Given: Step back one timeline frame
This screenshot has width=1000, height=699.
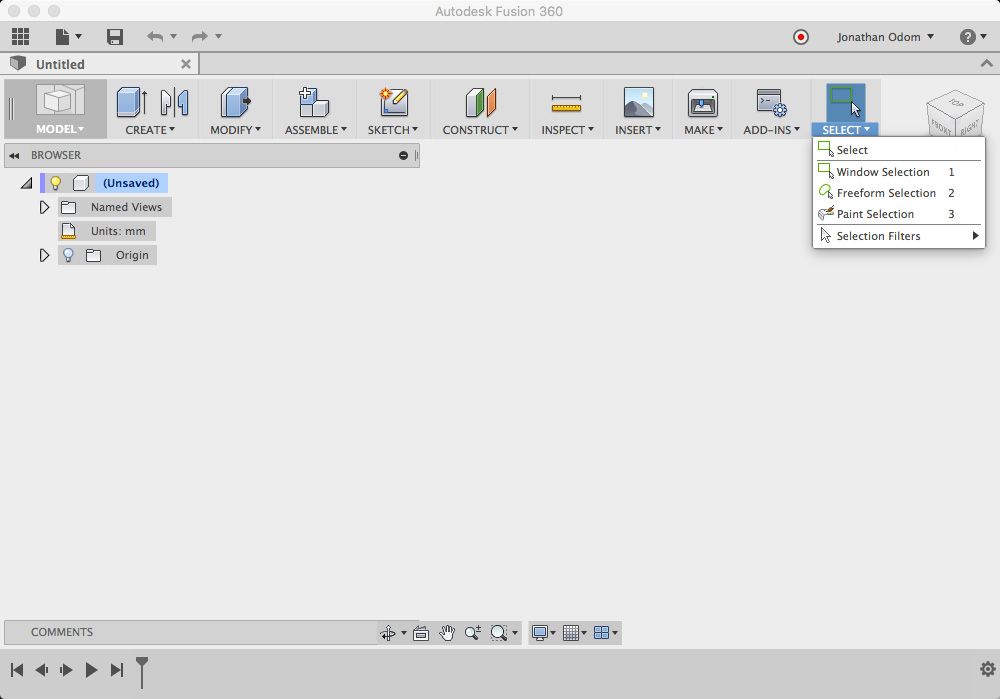Looking at the screenshot, I should [41, 670].
